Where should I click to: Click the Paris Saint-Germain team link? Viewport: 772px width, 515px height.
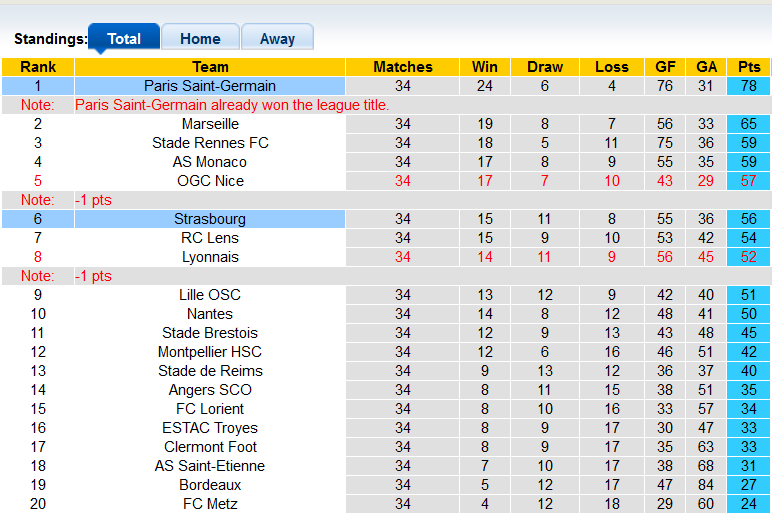[210, 86]
